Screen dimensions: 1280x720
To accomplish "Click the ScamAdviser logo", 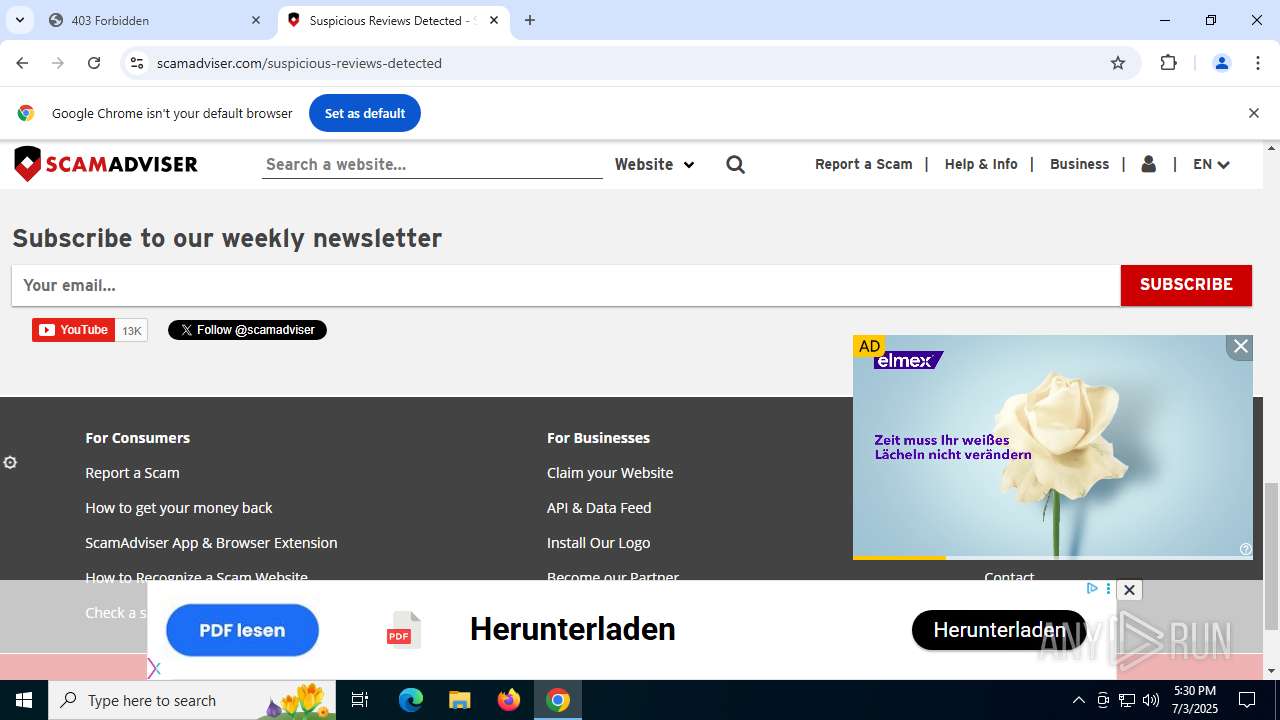I will pos(106,164).
